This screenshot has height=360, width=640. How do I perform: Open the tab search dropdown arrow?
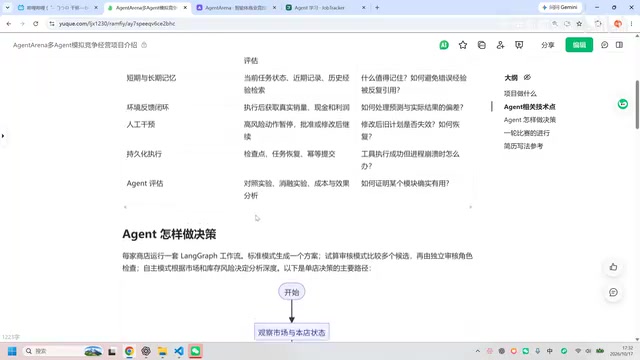7,7
